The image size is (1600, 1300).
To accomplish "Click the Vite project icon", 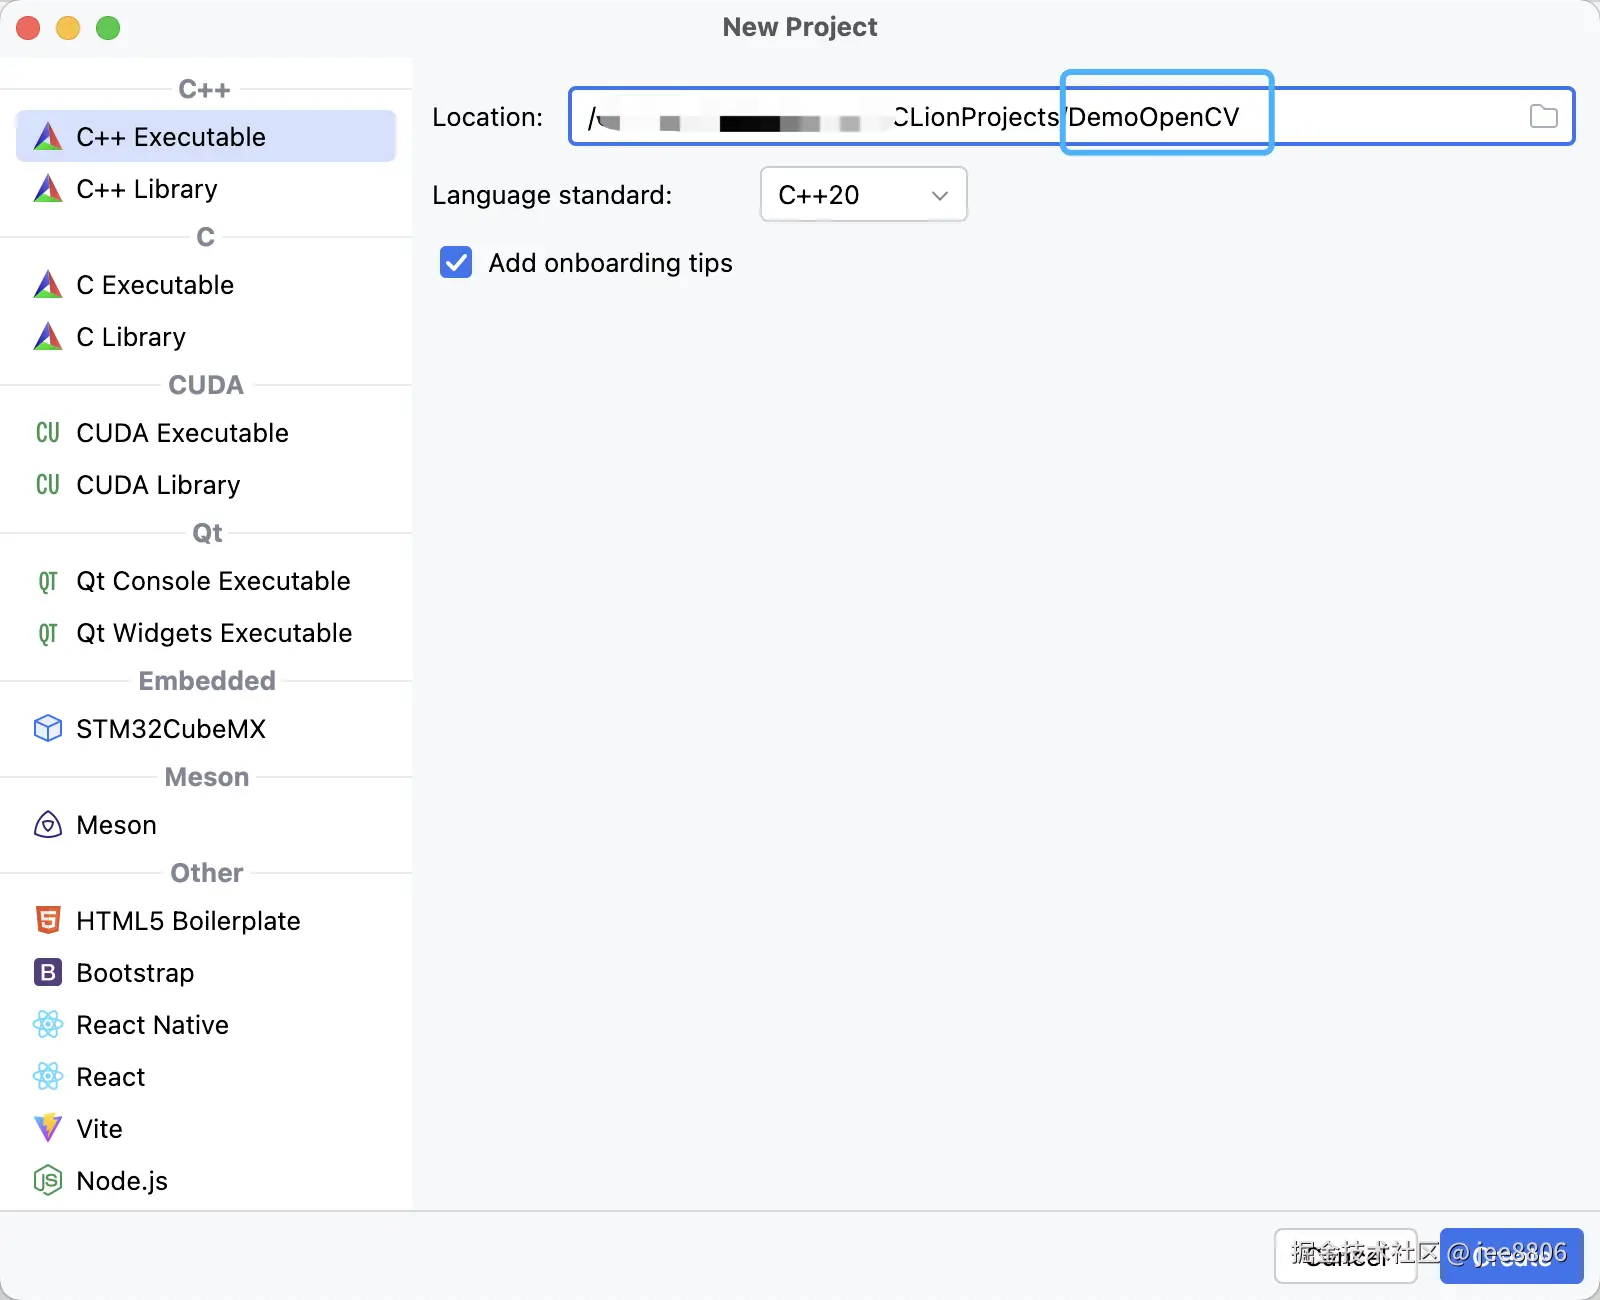I will click(x=48, y=1128).
